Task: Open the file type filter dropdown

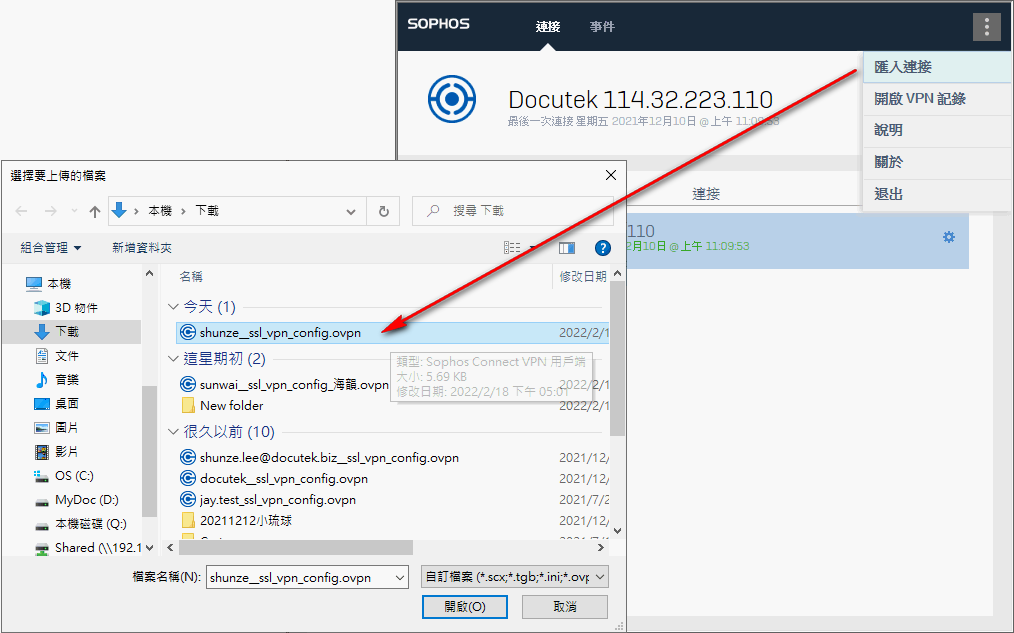Action: [599, 577]
